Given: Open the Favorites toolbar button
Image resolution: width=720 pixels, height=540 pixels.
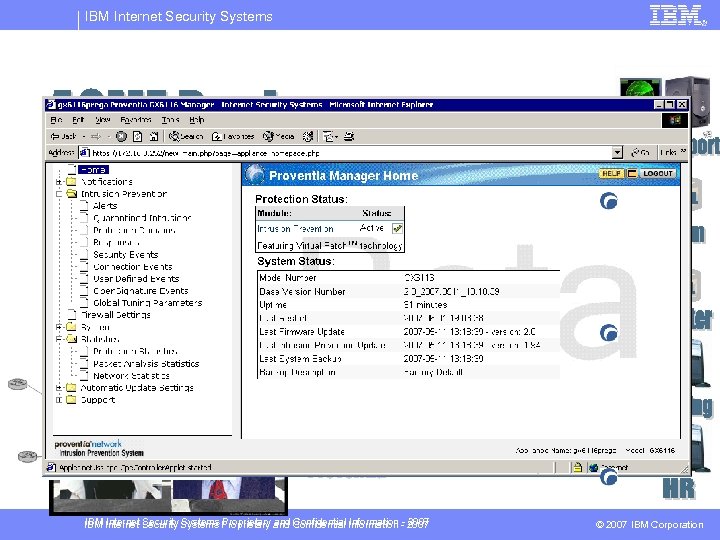Looking at the screenshot, I should [232, 136].
